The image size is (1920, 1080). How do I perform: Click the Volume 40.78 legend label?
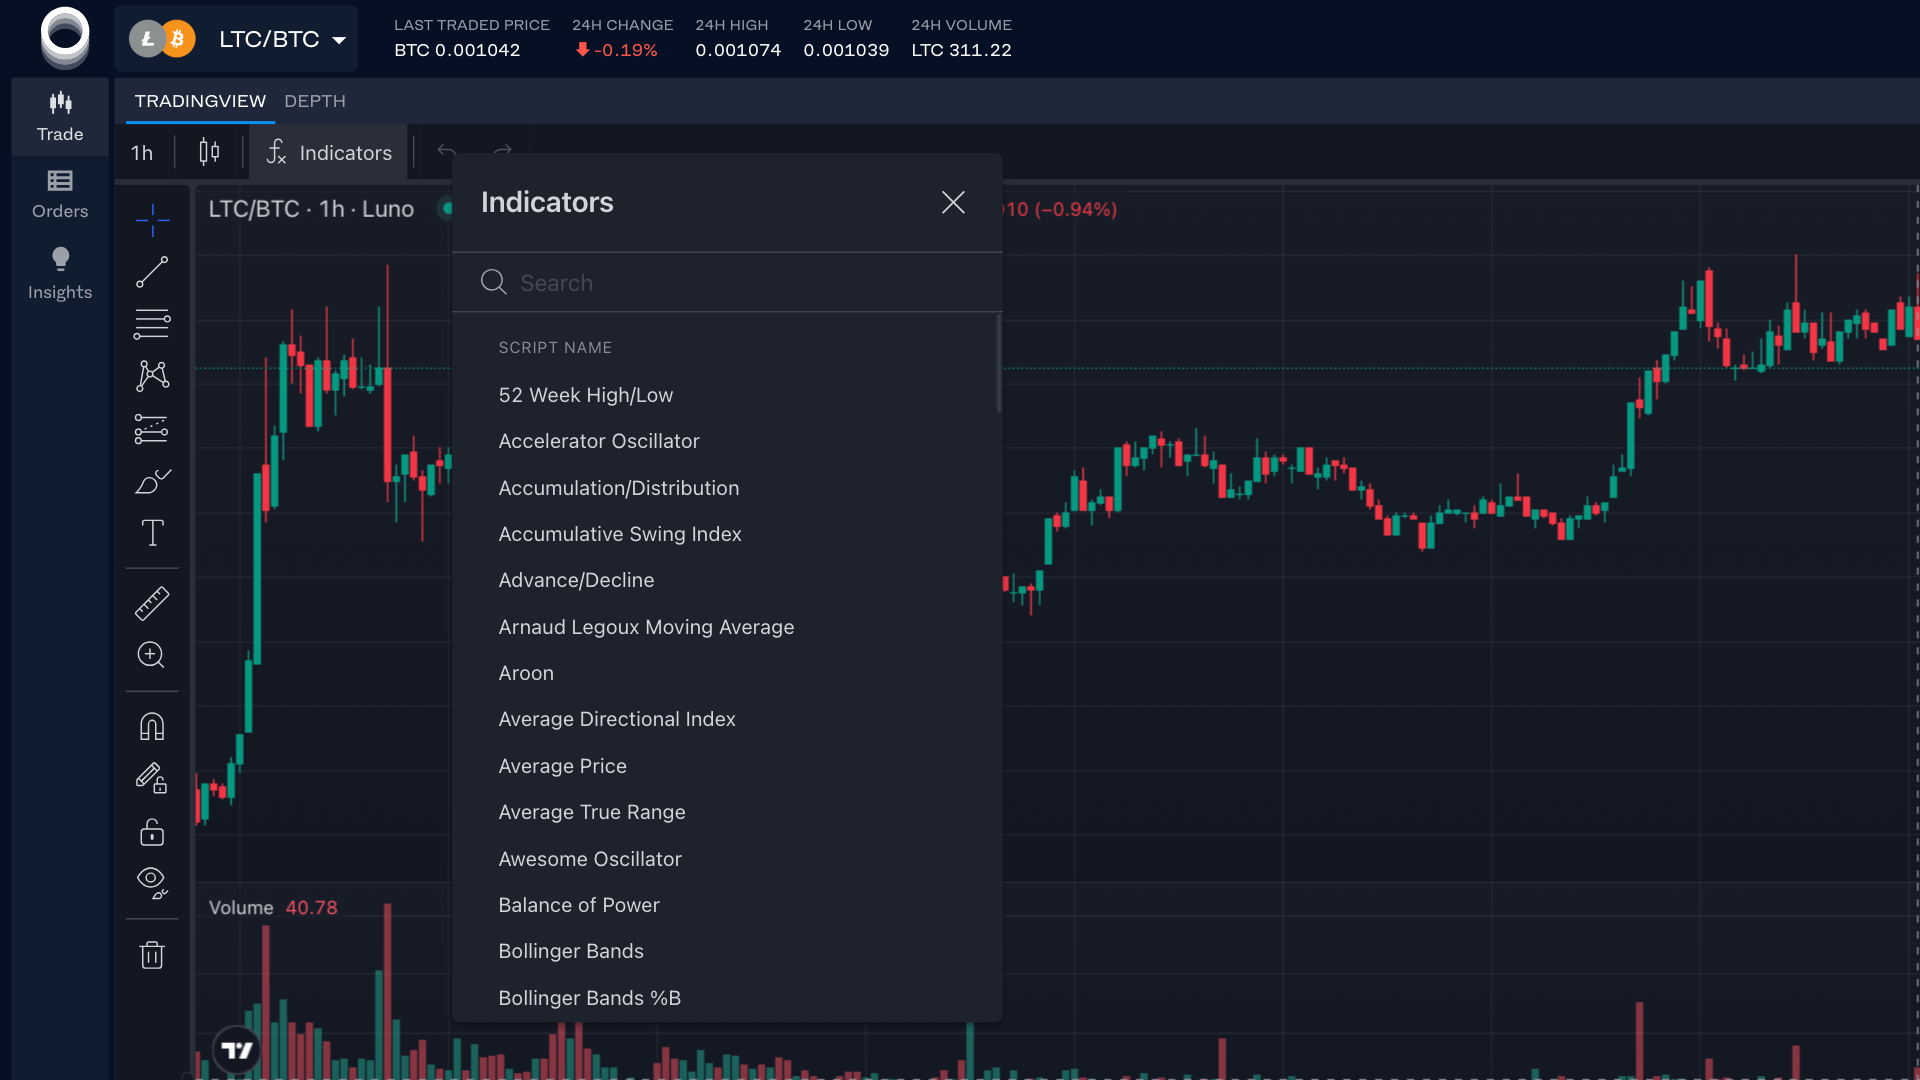[273, 908]
